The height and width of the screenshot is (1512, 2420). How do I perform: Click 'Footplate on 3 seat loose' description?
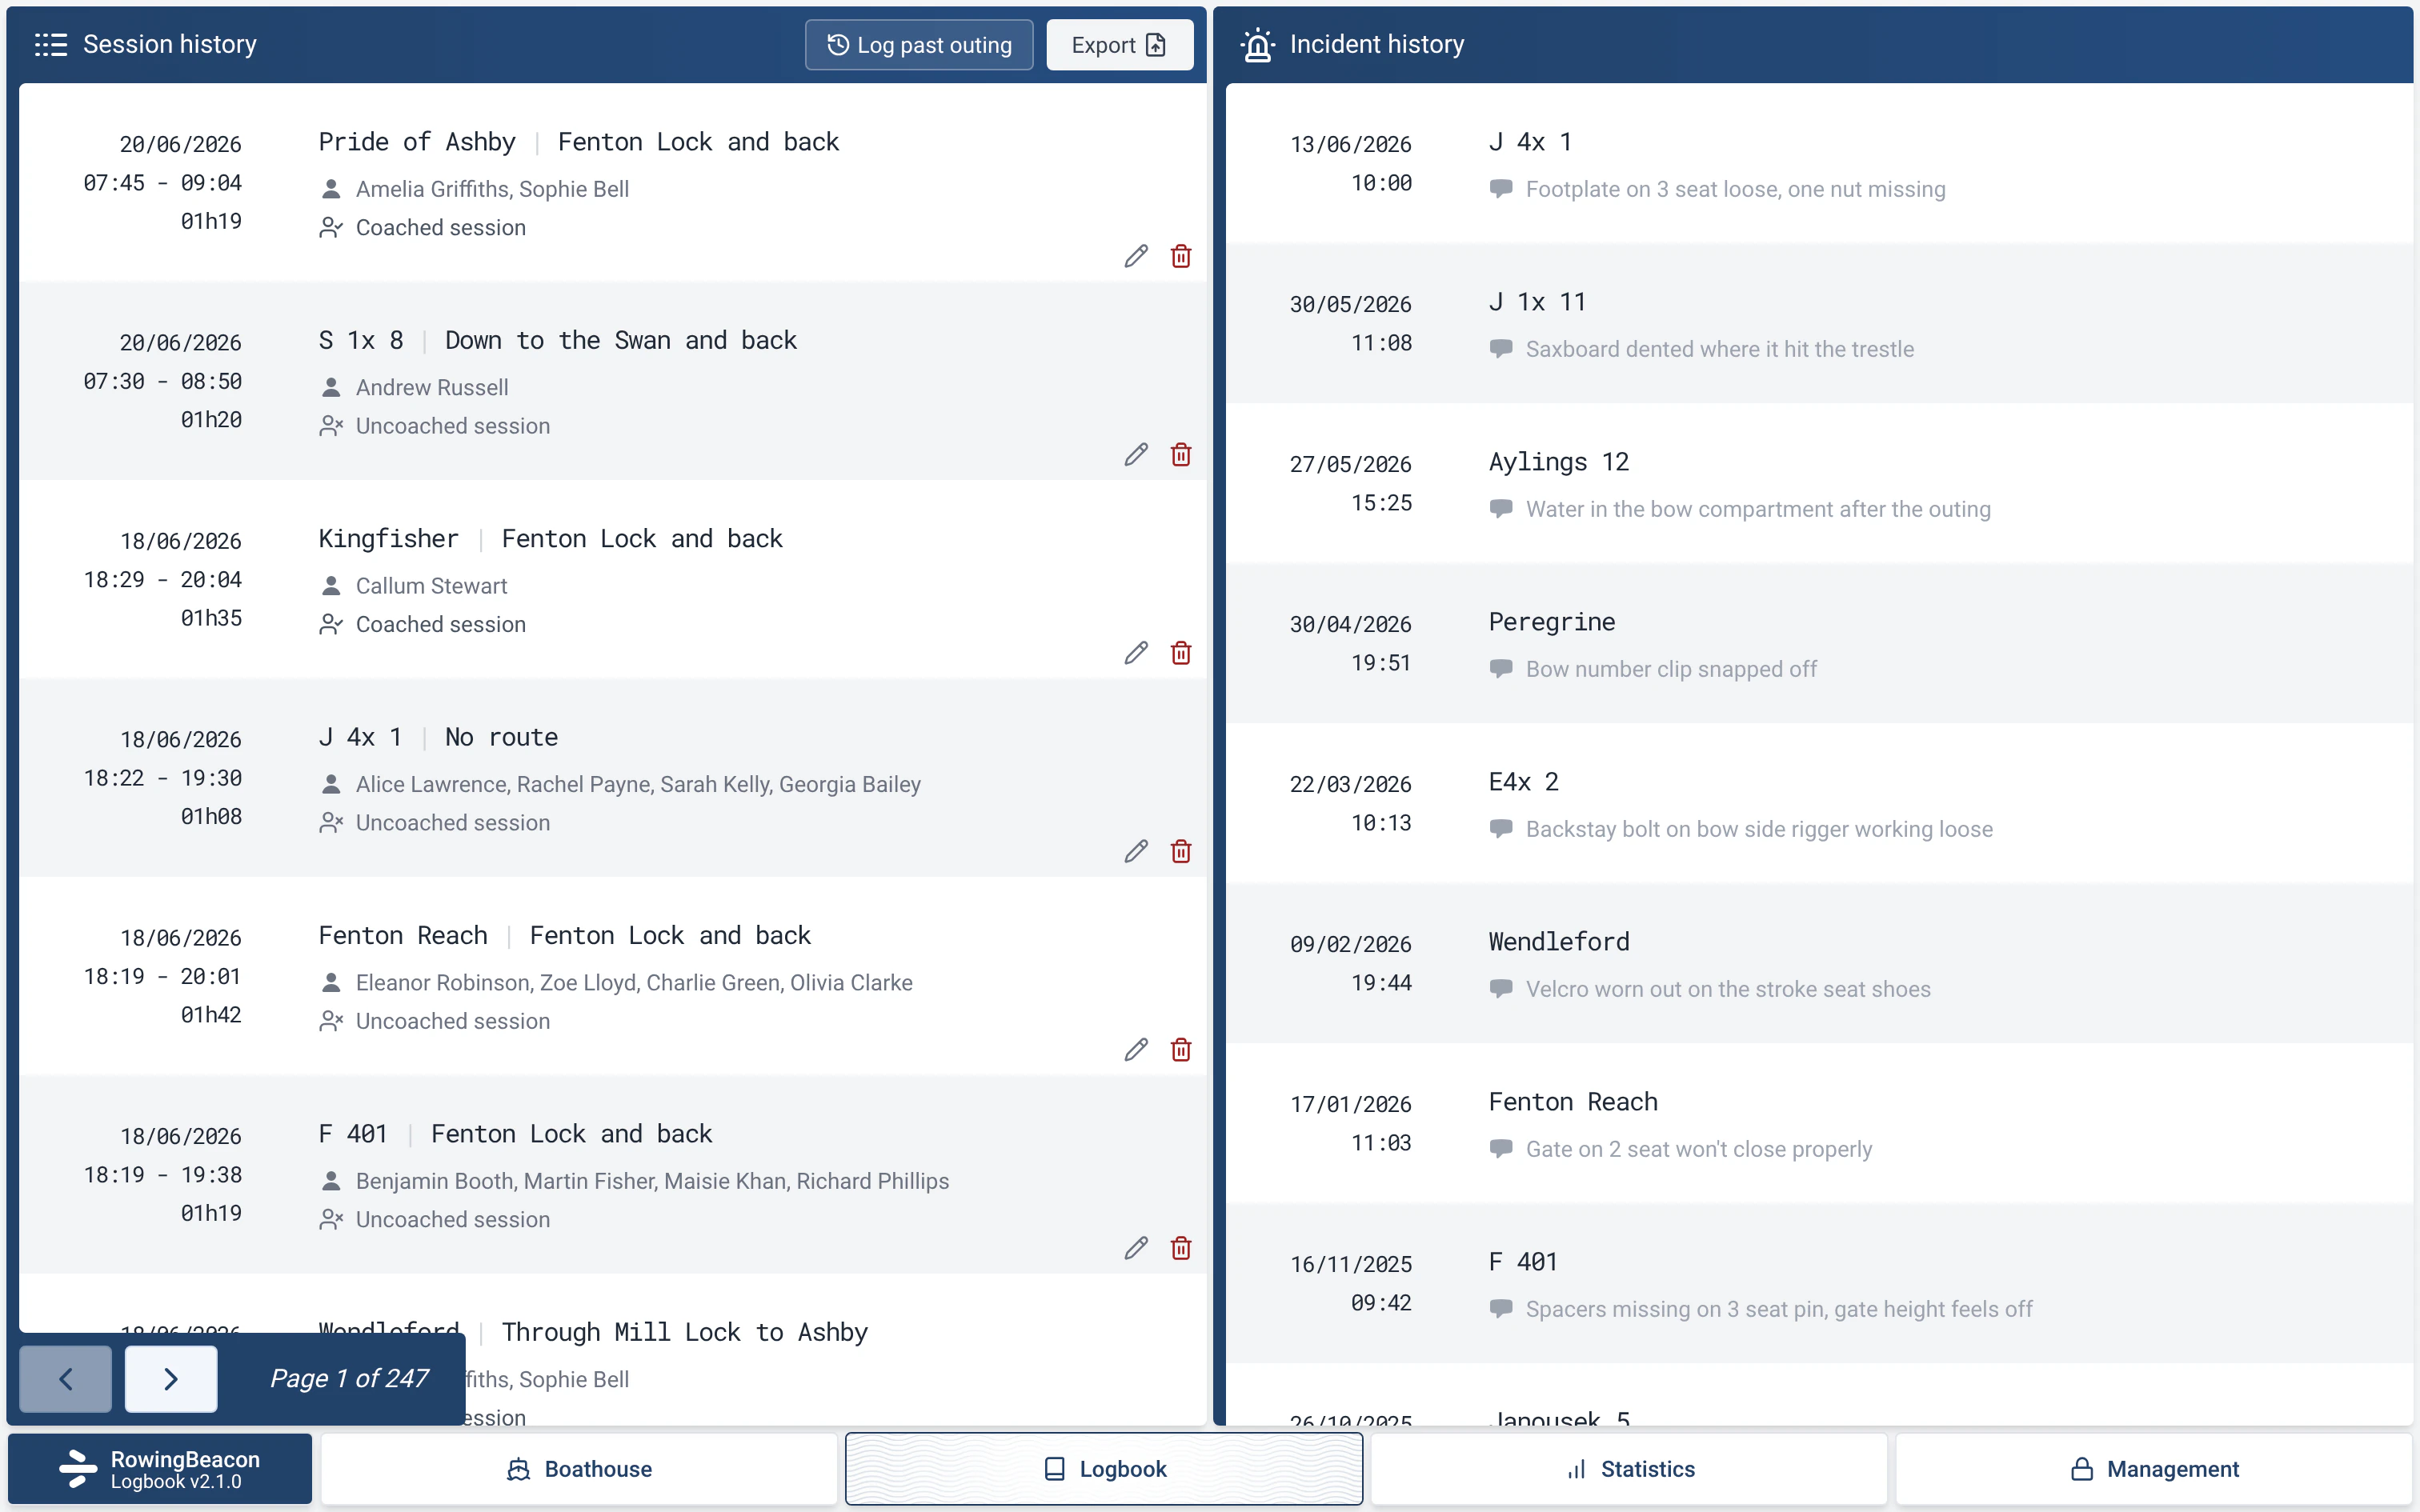point(1735,189)
